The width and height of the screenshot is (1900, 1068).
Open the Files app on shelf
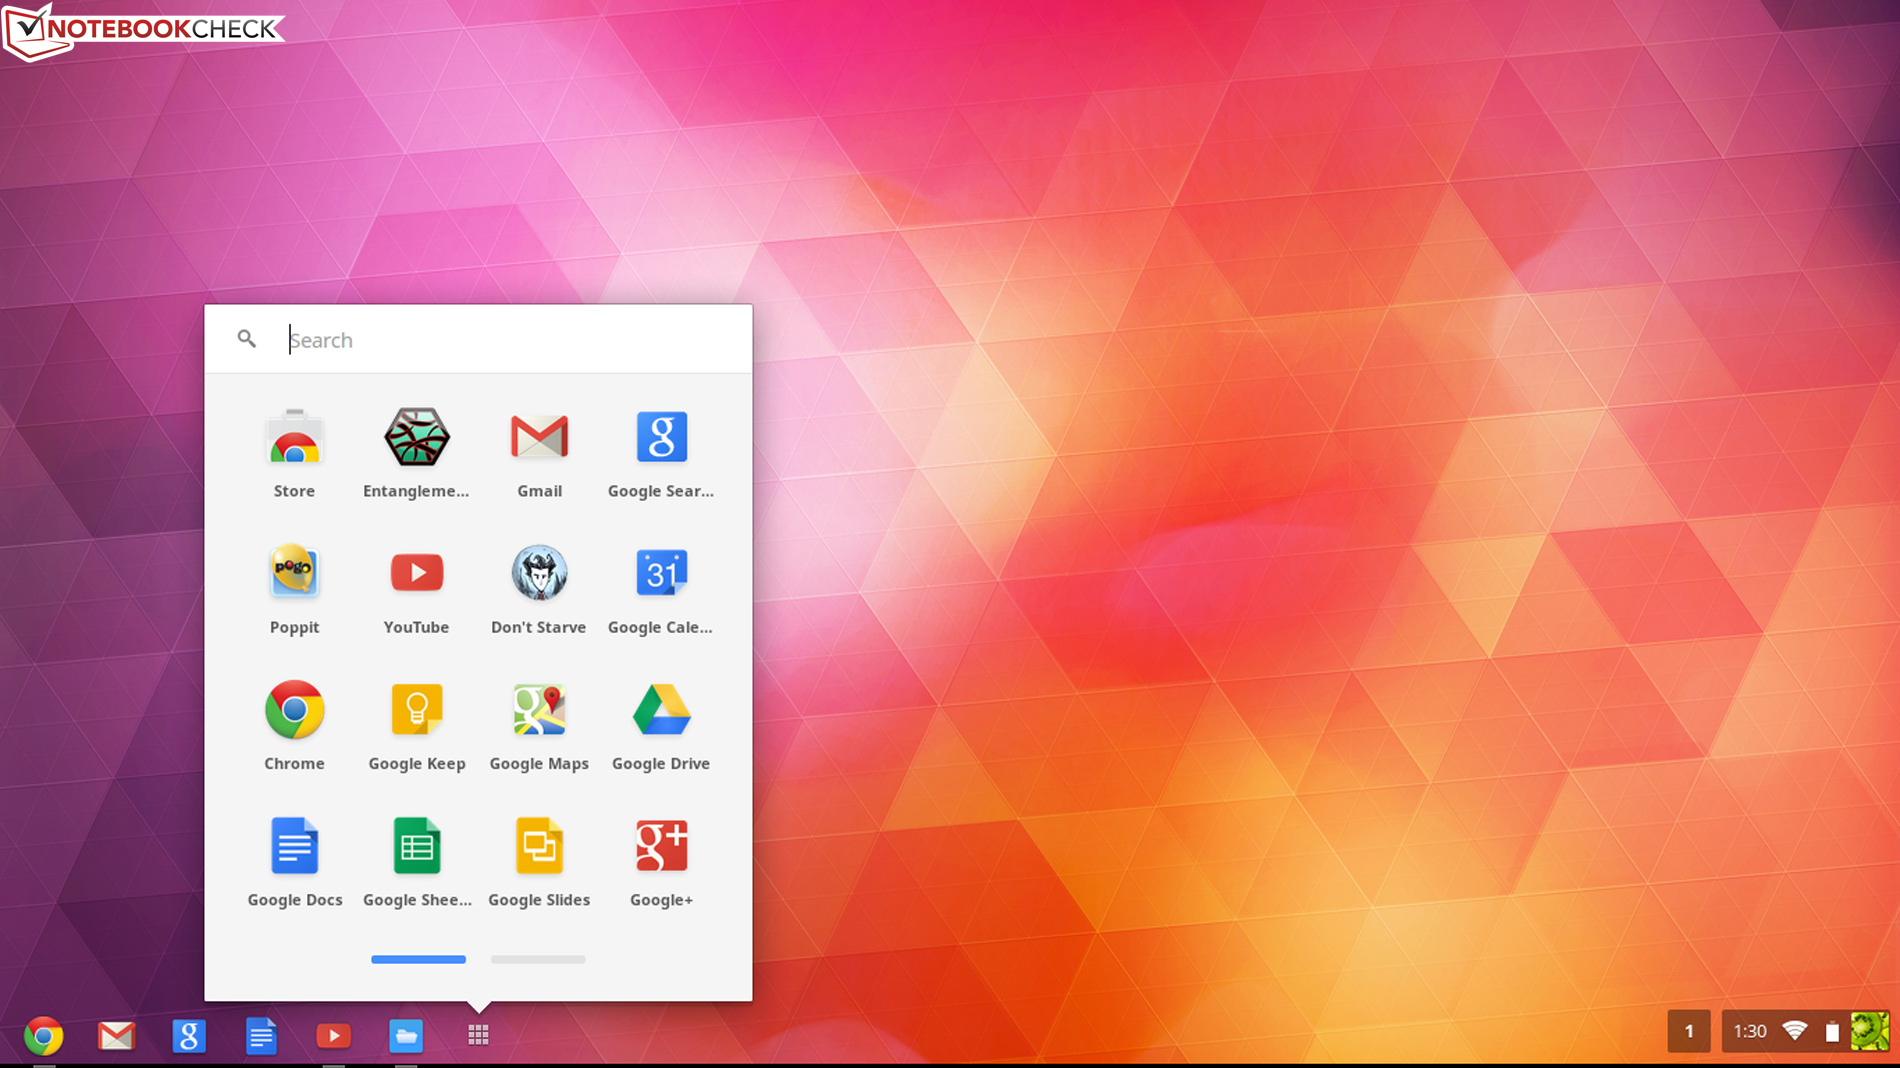pos(406,1036)
